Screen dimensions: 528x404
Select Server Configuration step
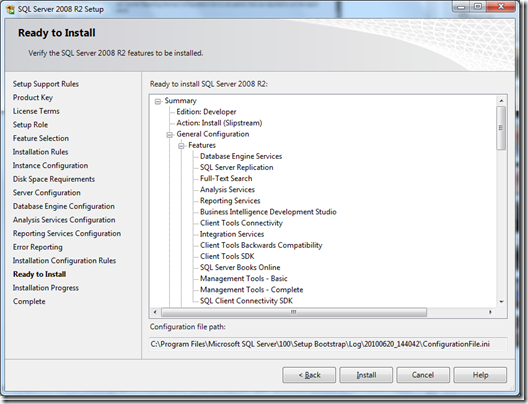pyautogui.click(x=47, y=193)
